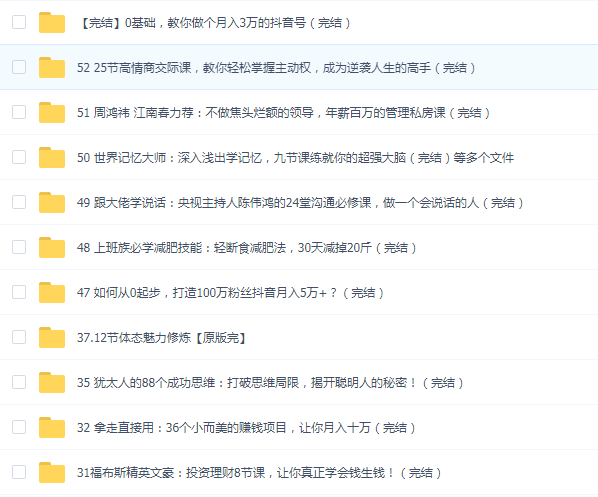Image resolution: width=598 pixels, height=497 pixels.
Task: Open 35 犹太人的88个成功思维 title
Action: click(270, 383)
